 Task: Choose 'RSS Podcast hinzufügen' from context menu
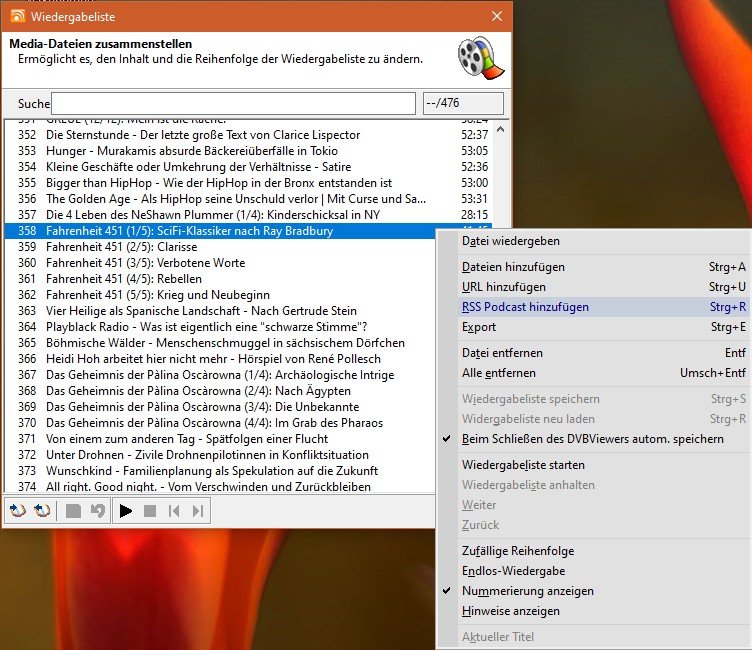pos(525,307)
